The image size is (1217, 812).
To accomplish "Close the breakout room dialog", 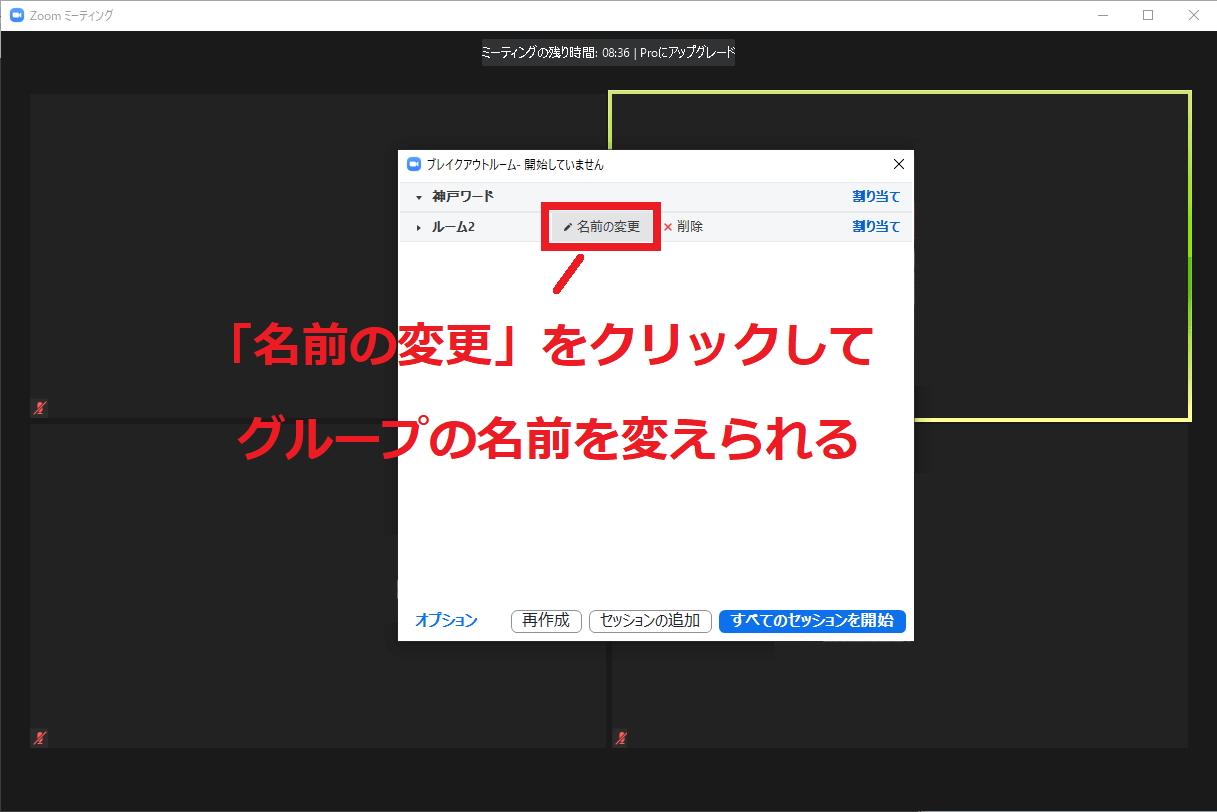I will [898, 164].
